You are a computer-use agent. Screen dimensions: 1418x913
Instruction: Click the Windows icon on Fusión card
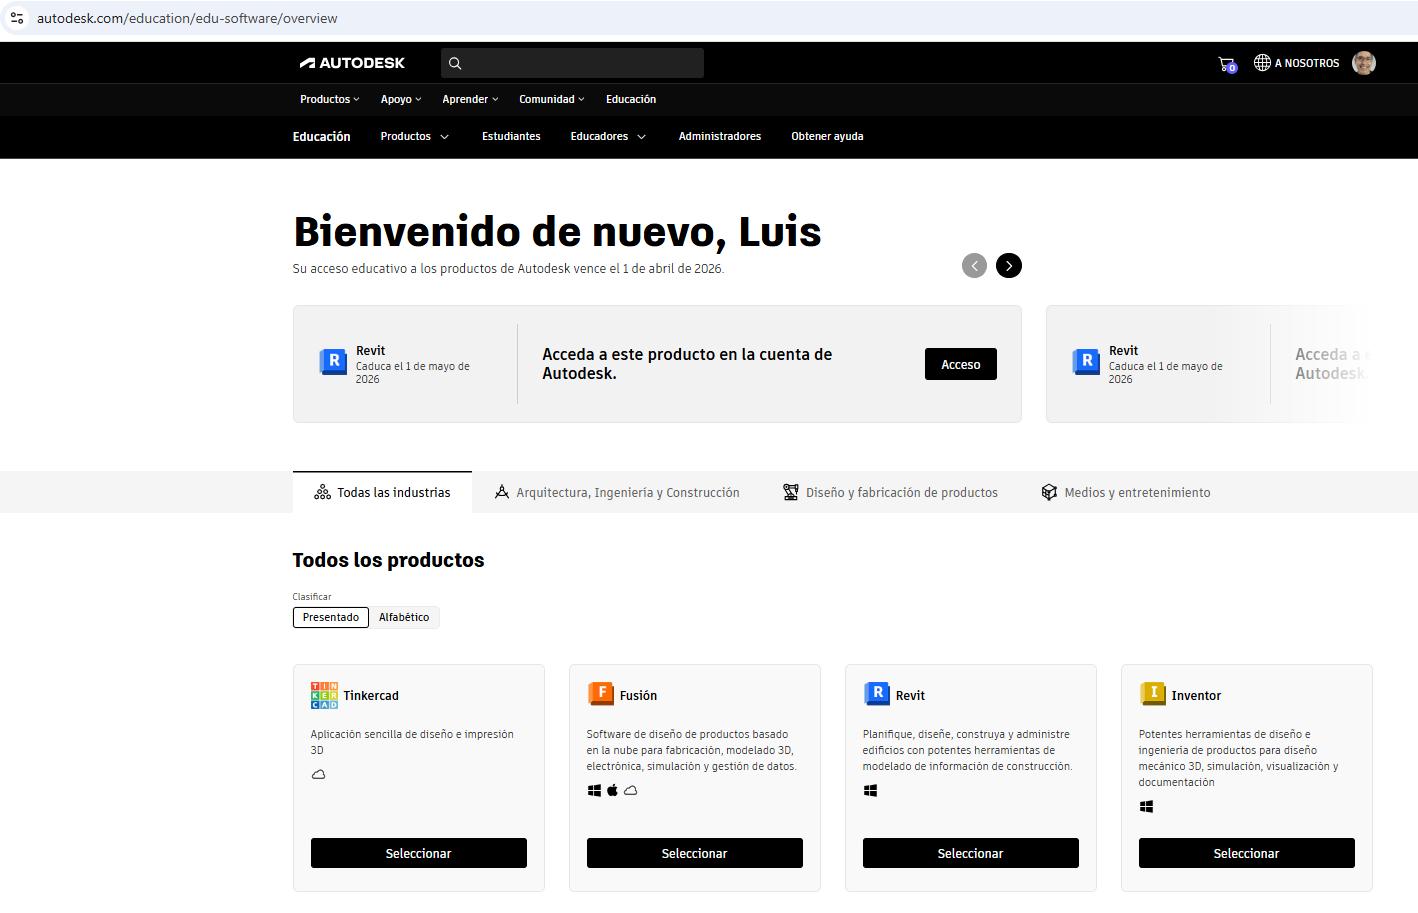(594, 790)
